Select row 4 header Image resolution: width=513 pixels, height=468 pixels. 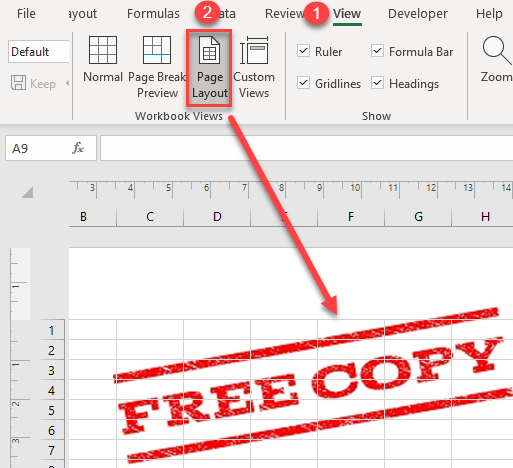(x=51, y=390)
